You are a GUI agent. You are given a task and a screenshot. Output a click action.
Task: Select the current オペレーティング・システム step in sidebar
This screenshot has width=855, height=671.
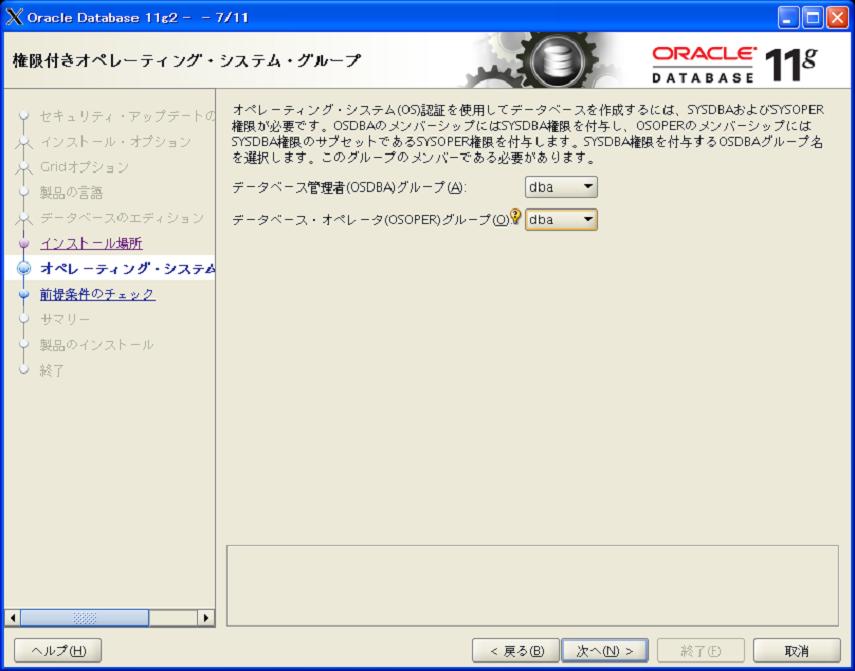pyautogui.click(x=127, y=268)
